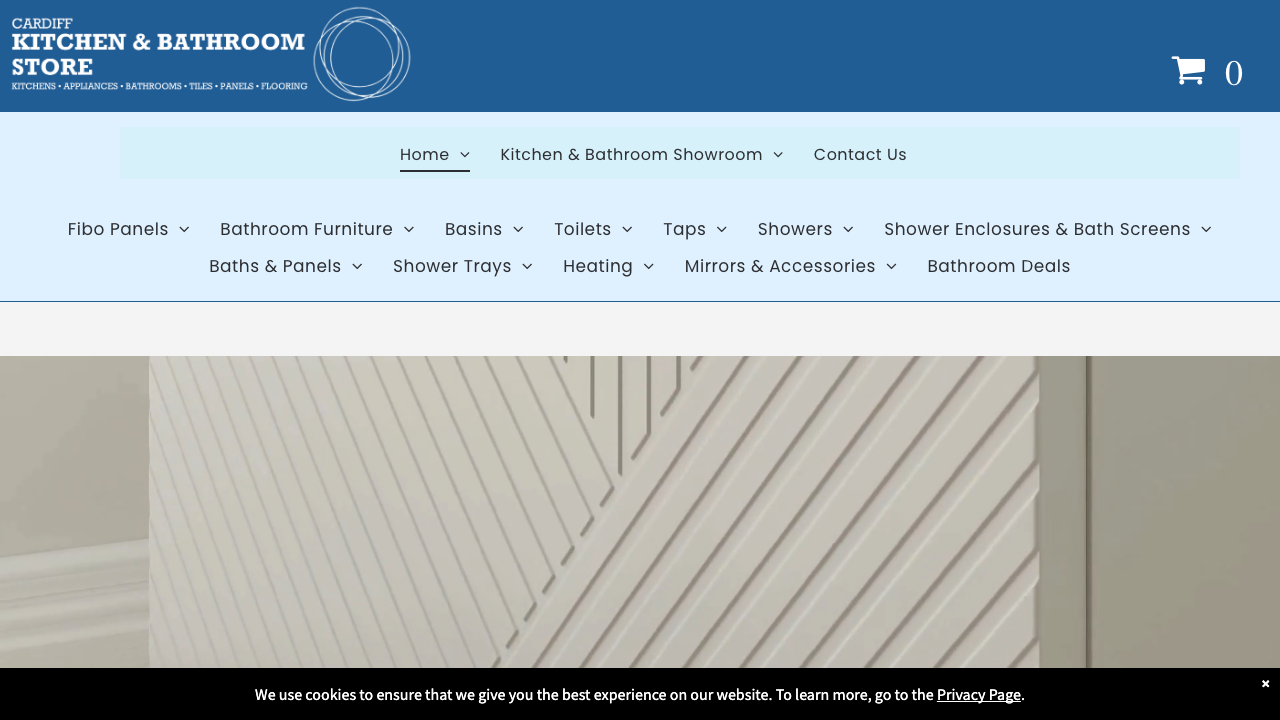This screenshot has width=1280, height=720.
Task: Dismiss the cookies notification banner
Action: [x=1264, y=683]
